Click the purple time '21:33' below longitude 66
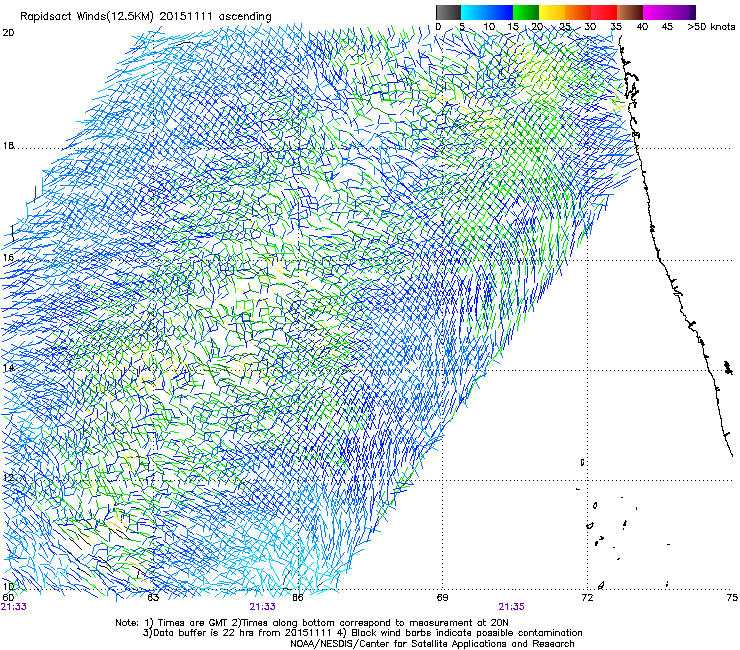The width and height of the screenshot is (740, 650). 262,607
